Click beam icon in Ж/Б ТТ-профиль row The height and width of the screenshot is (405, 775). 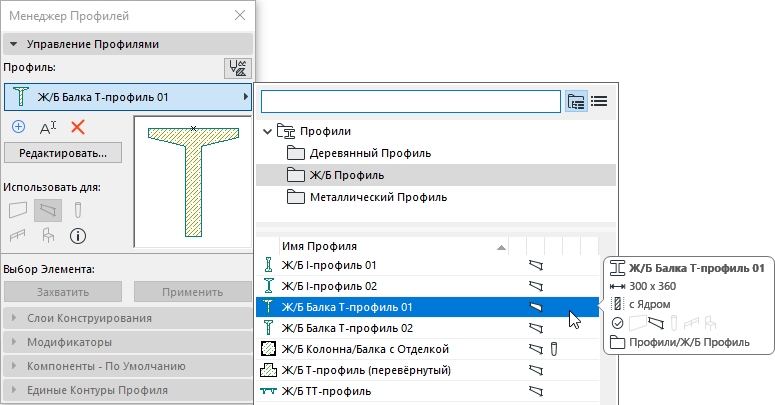pos(536,391)
